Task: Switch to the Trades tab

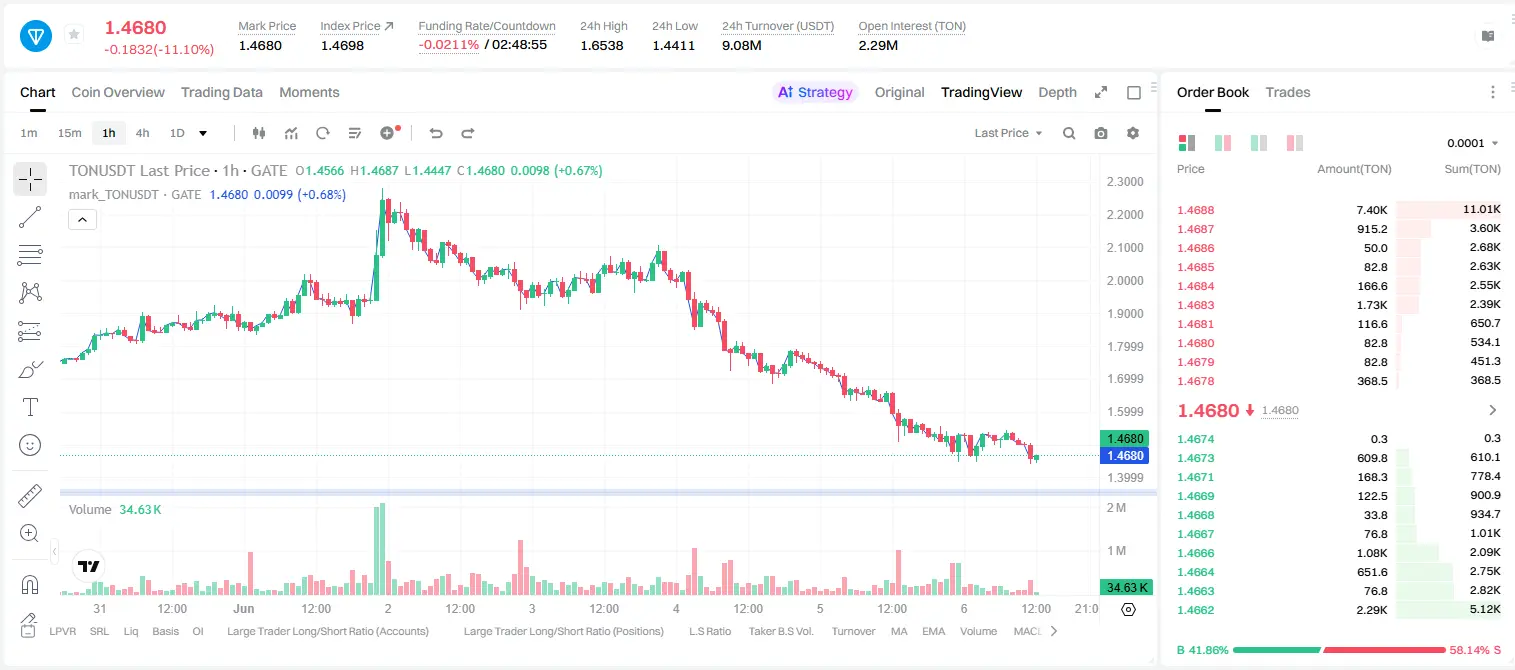Action: point(1288,92)
